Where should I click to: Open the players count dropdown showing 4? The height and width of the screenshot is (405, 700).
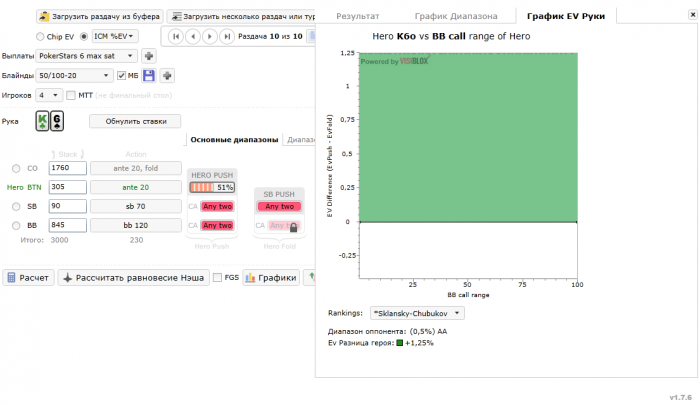tap(49, 95)
